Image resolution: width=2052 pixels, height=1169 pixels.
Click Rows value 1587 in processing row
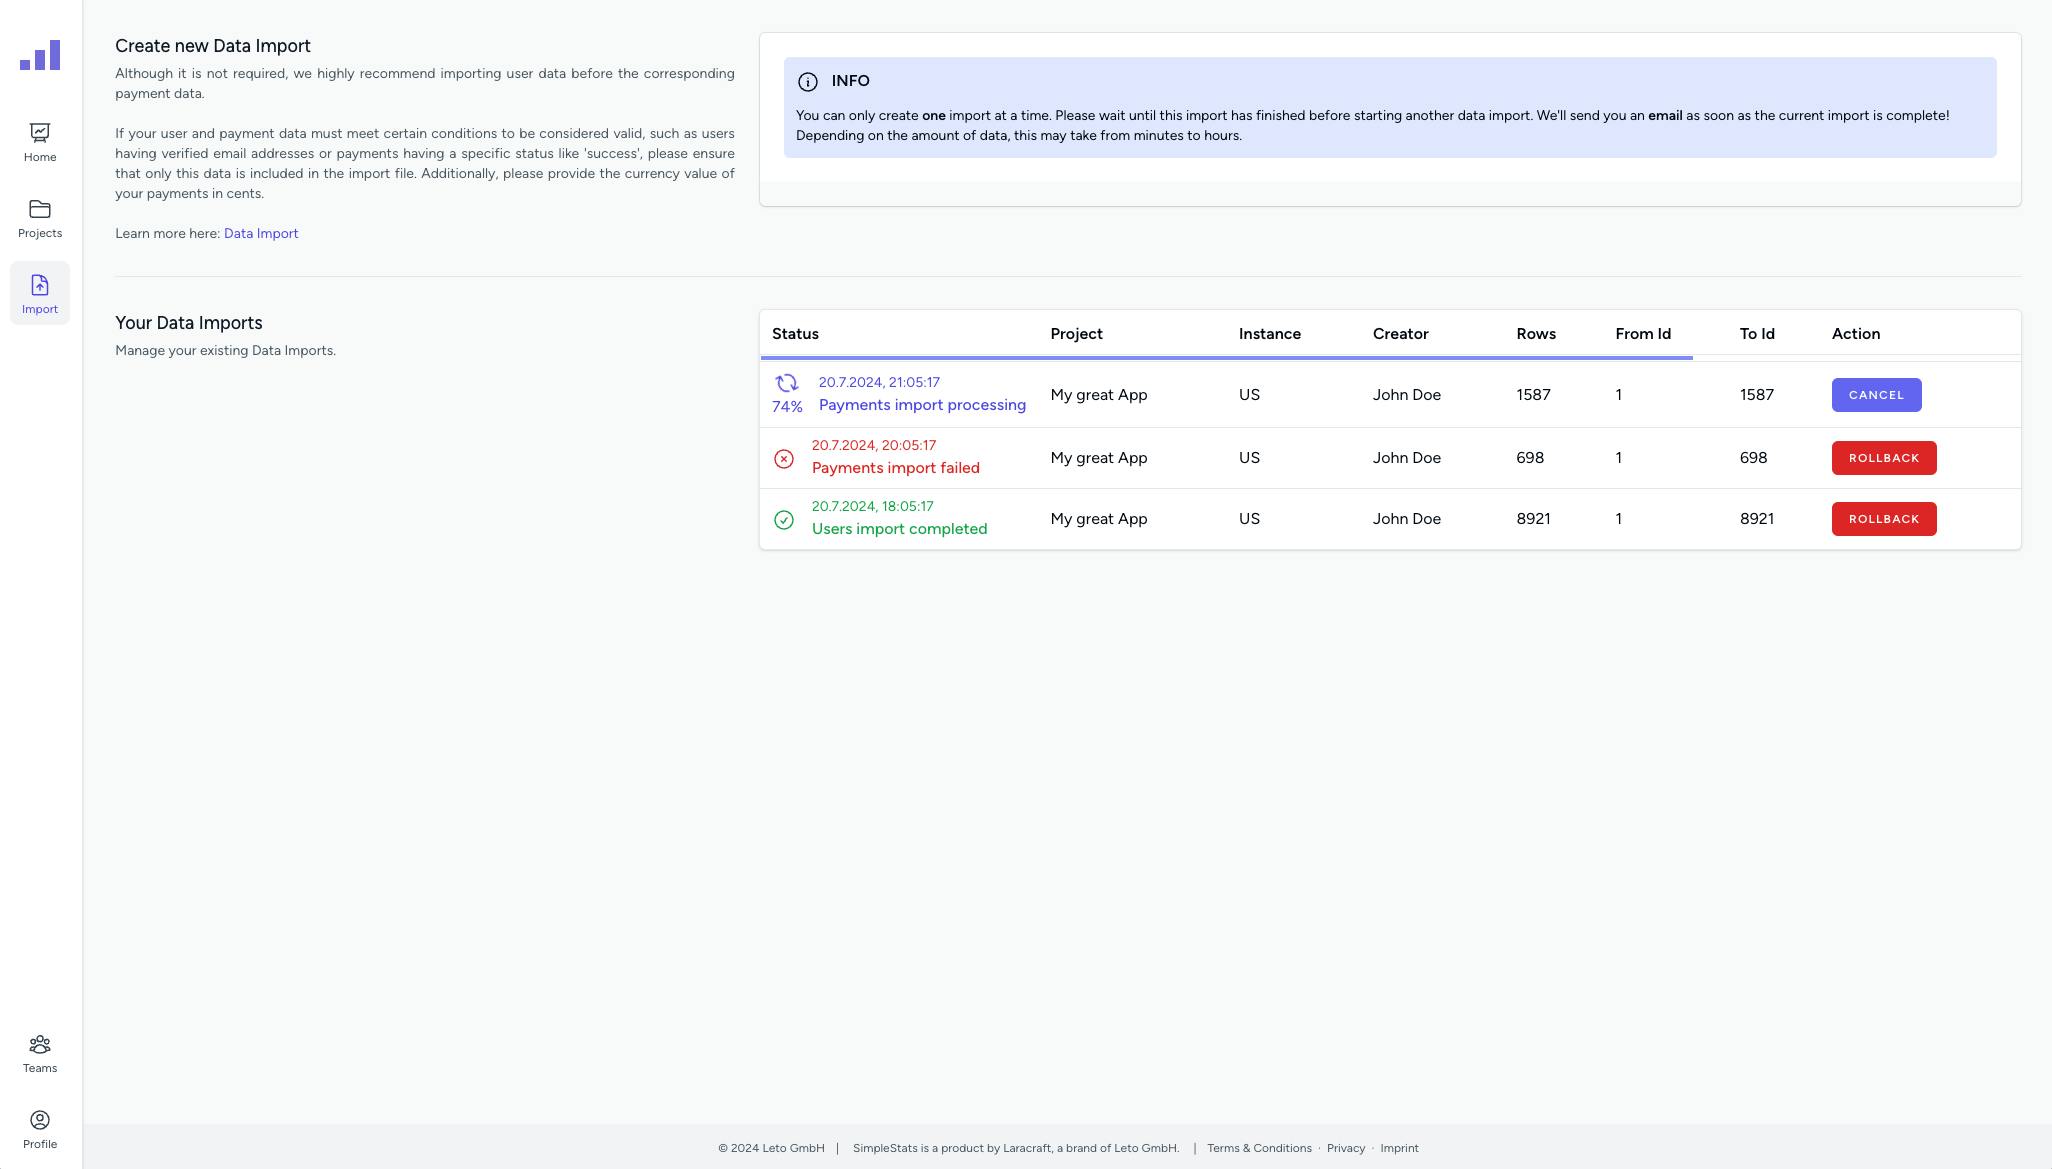(x=1533, y=395)
